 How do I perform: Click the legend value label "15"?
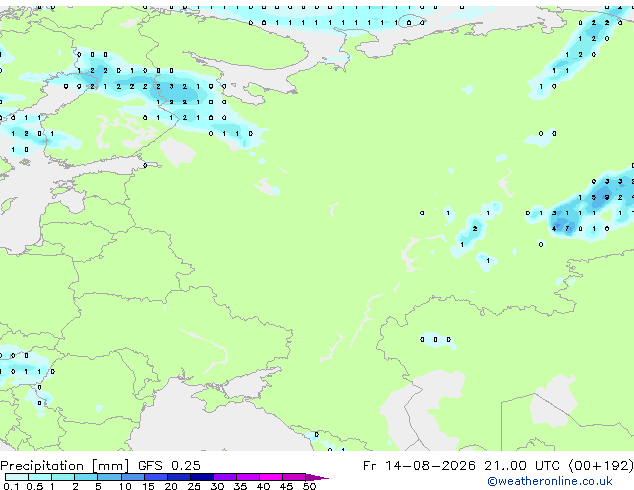148,486
